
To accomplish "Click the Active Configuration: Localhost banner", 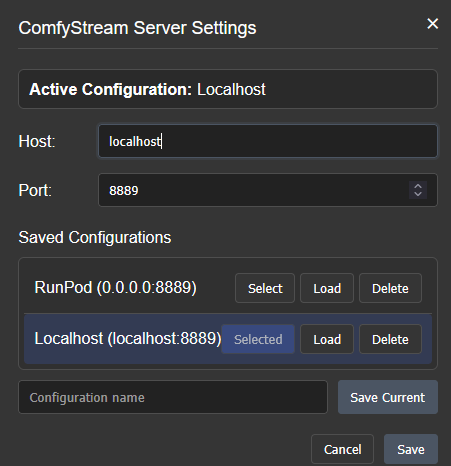I will click(228, 89).
